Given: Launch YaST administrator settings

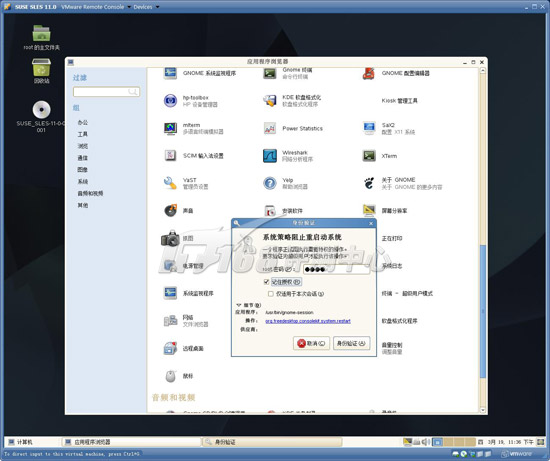Looking at the screenshot, I should pyautogui.click(x=170, y=183).
